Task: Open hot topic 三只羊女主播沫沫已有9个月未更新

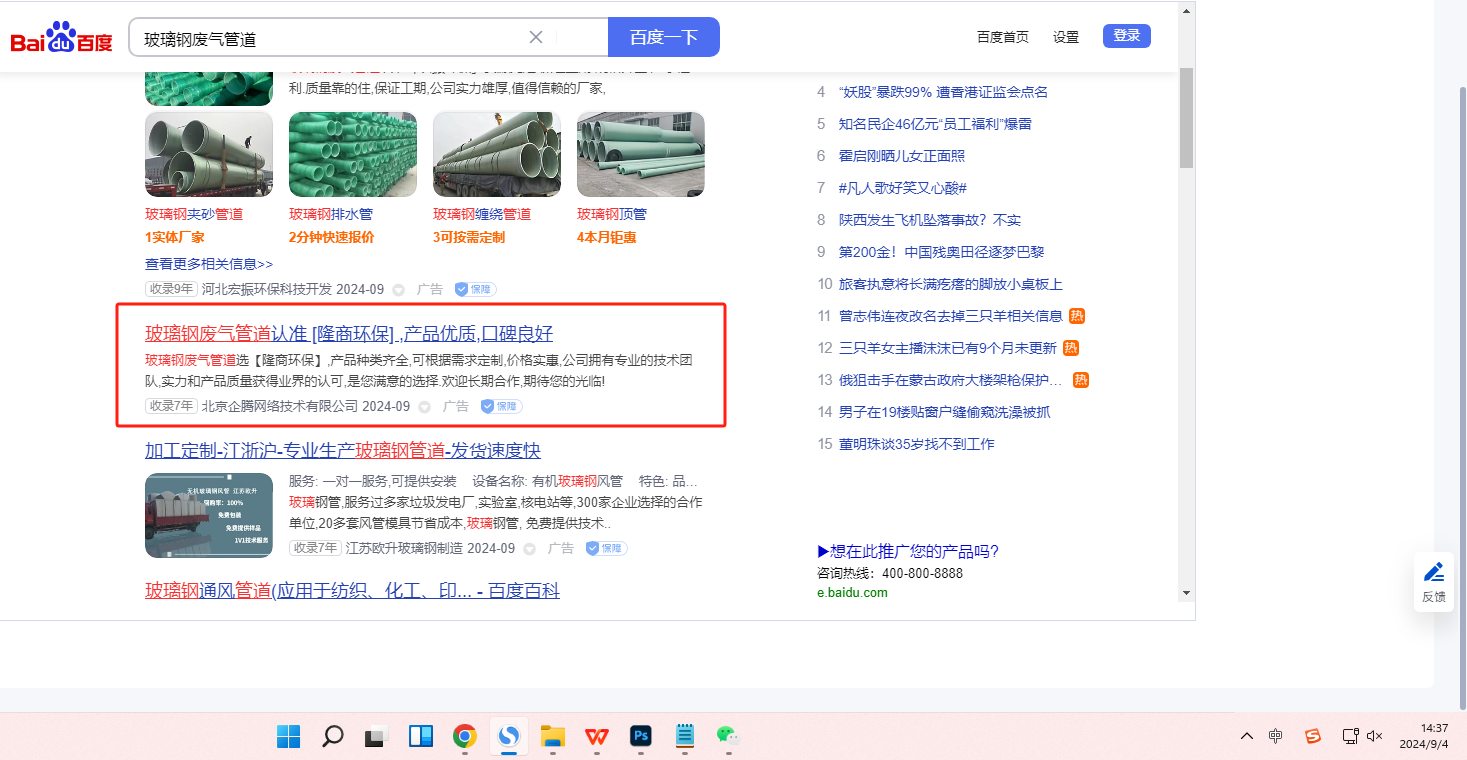Action: (948, 348)
